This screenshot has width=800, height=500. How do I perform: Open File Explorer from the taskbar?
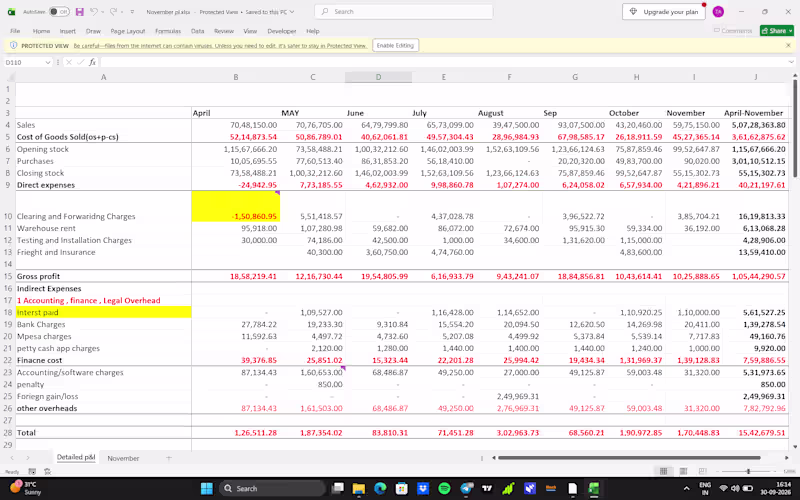tap(358, 488)
